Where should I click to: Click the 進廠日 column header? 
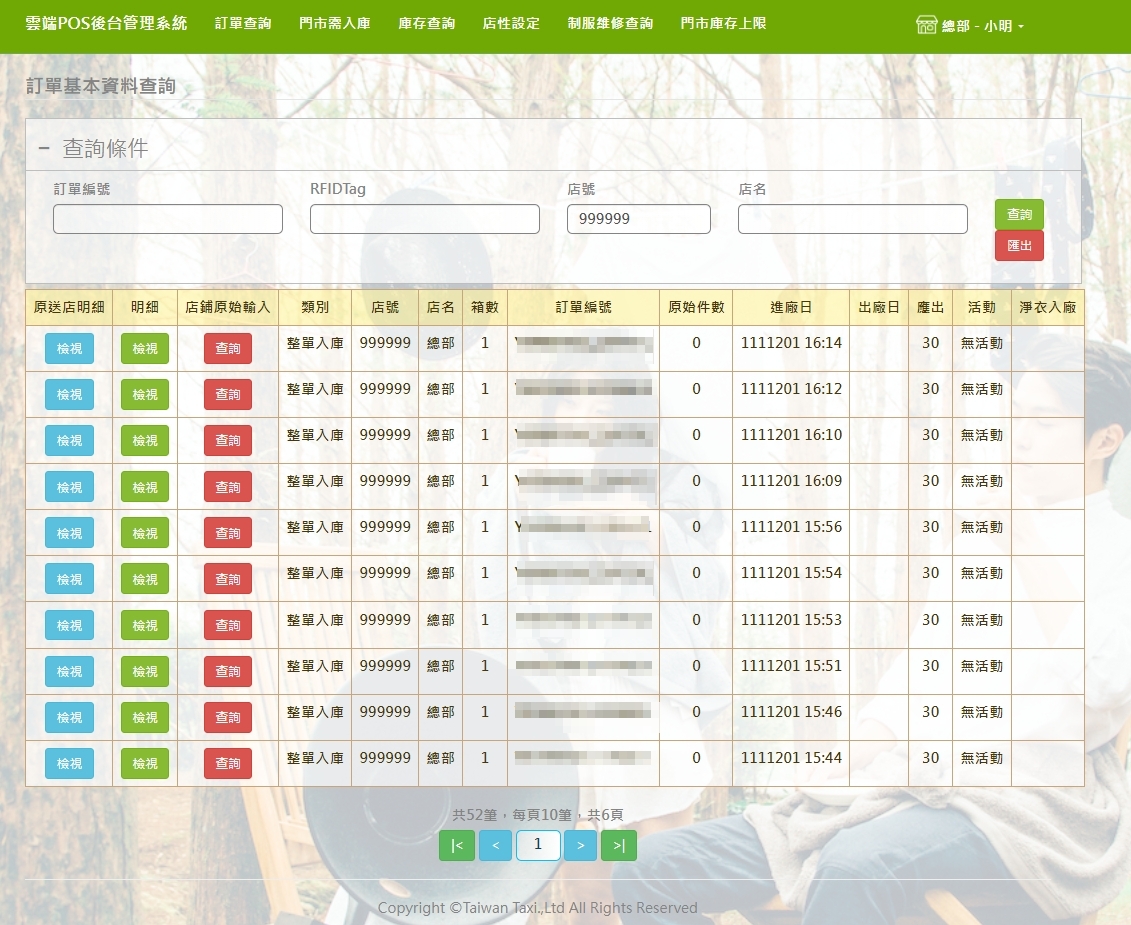point(791,307)
